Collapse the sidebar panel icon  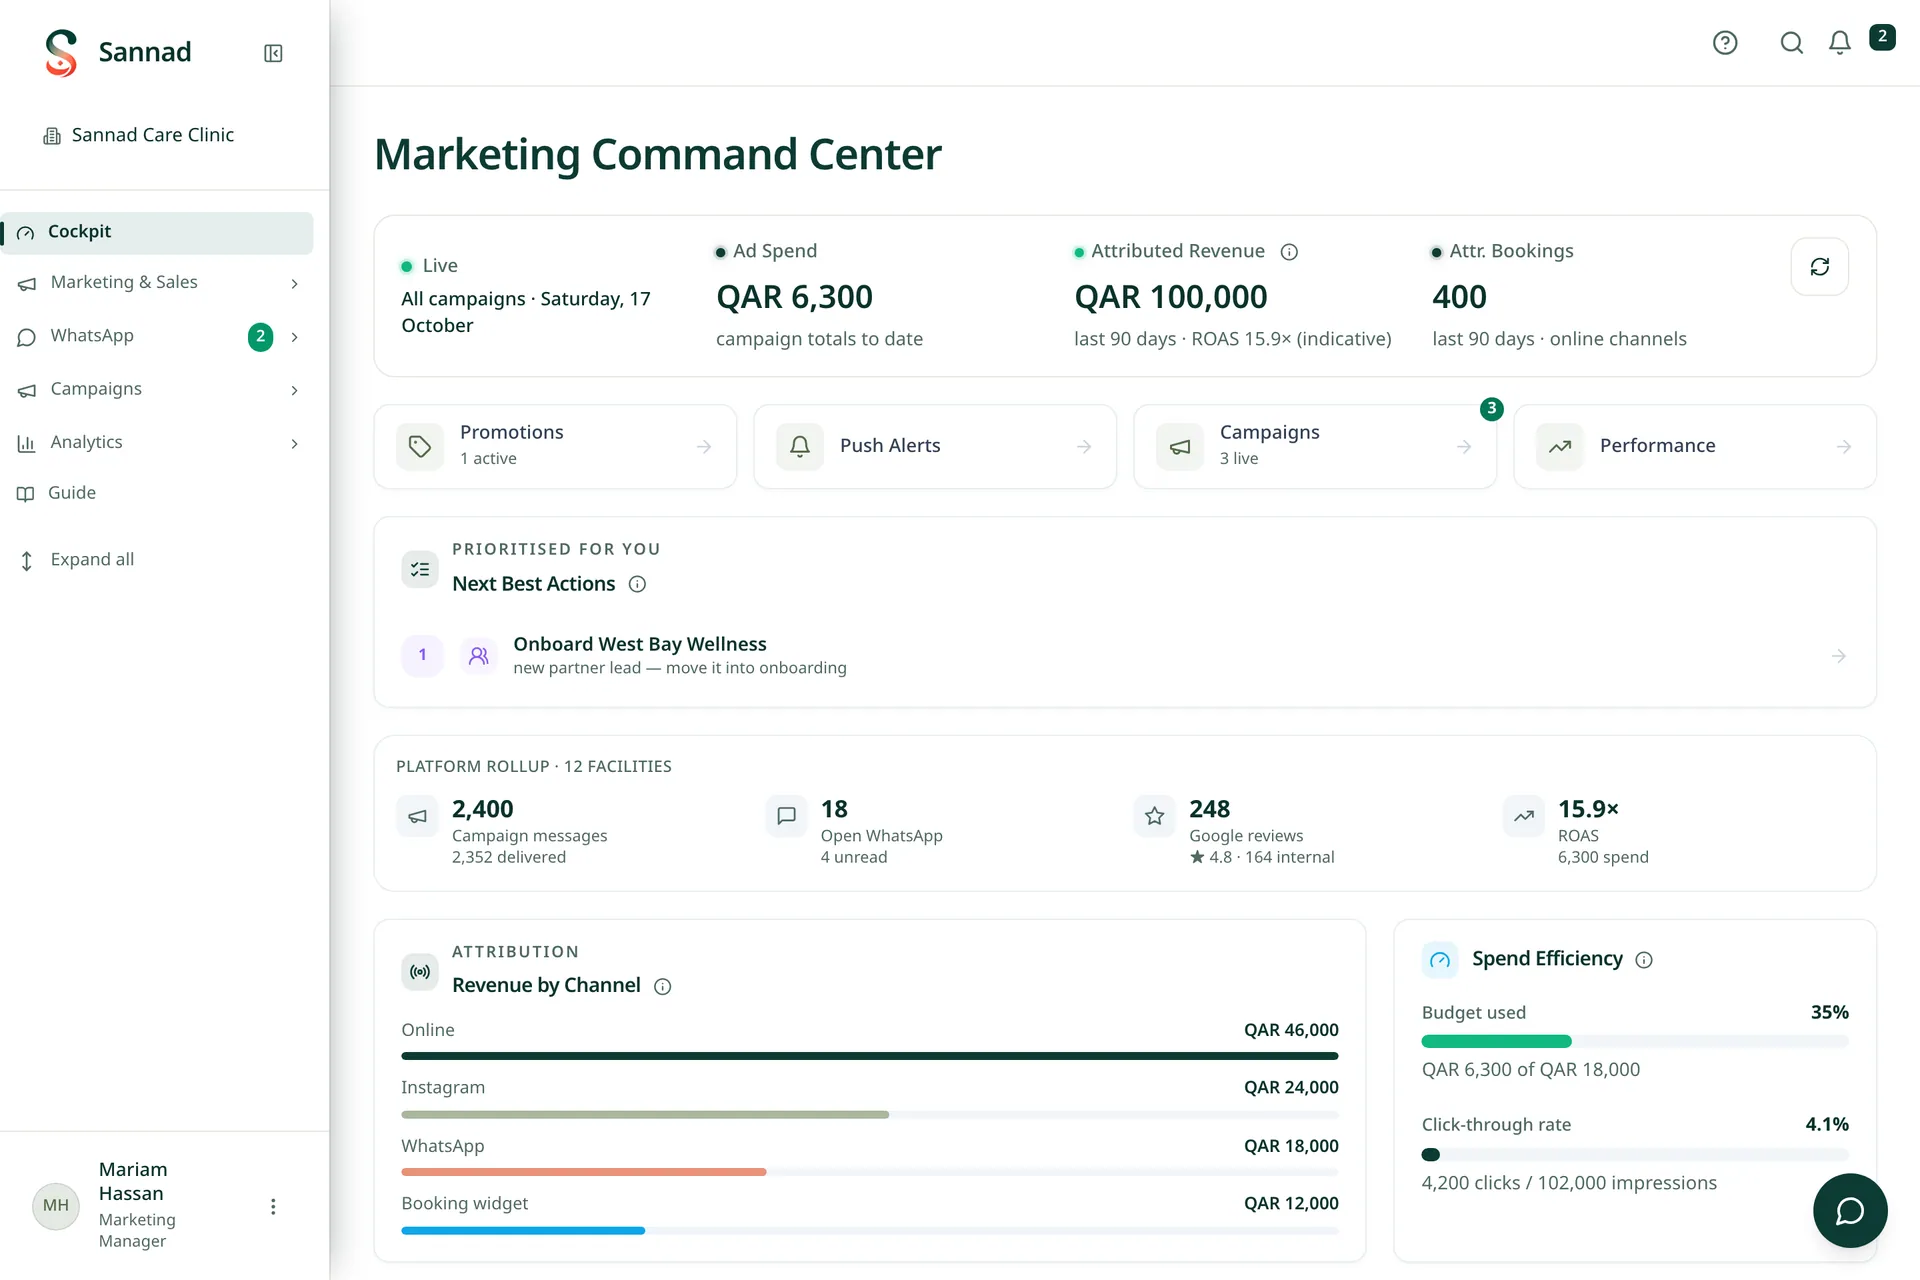click(x=273, y=53)
